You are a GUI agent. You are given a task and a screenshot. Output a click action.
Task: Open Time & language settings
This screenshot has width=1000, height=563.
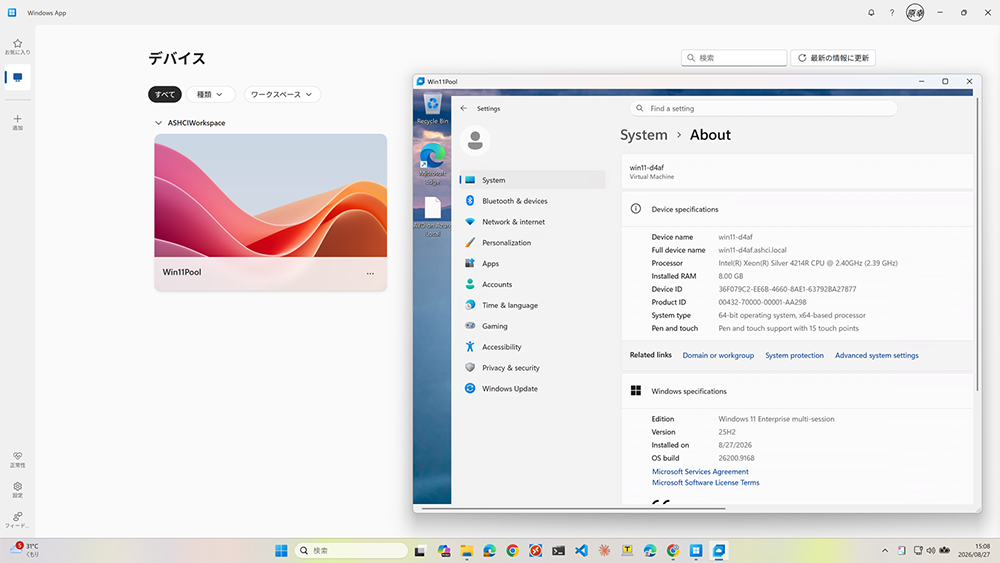click(532, 305)
